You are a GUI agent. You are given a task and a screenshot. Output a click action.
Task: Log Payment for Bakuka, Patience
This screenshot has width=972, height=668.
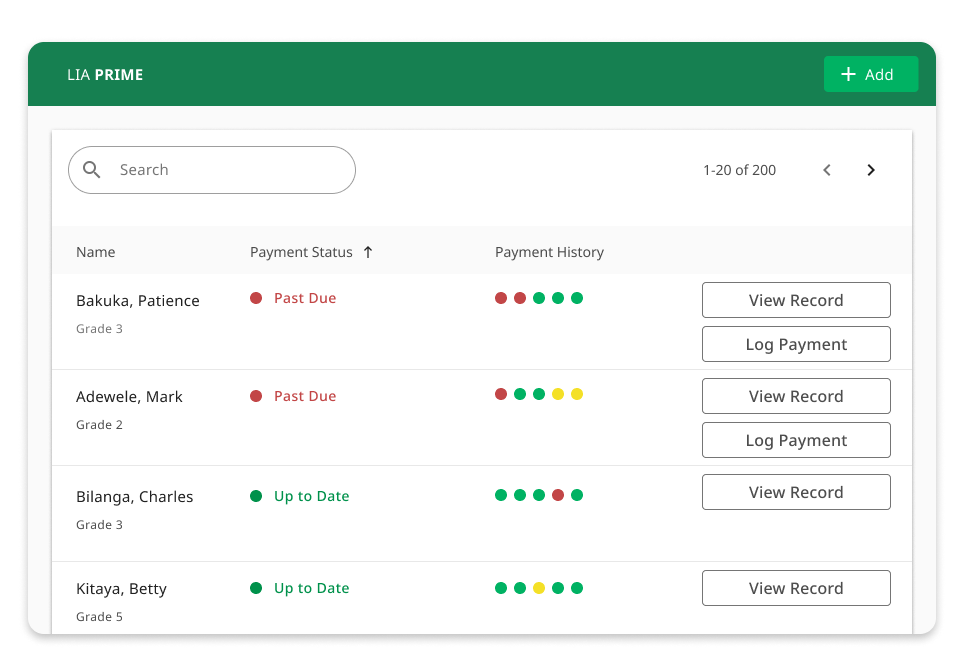click(x=796, y=344)
